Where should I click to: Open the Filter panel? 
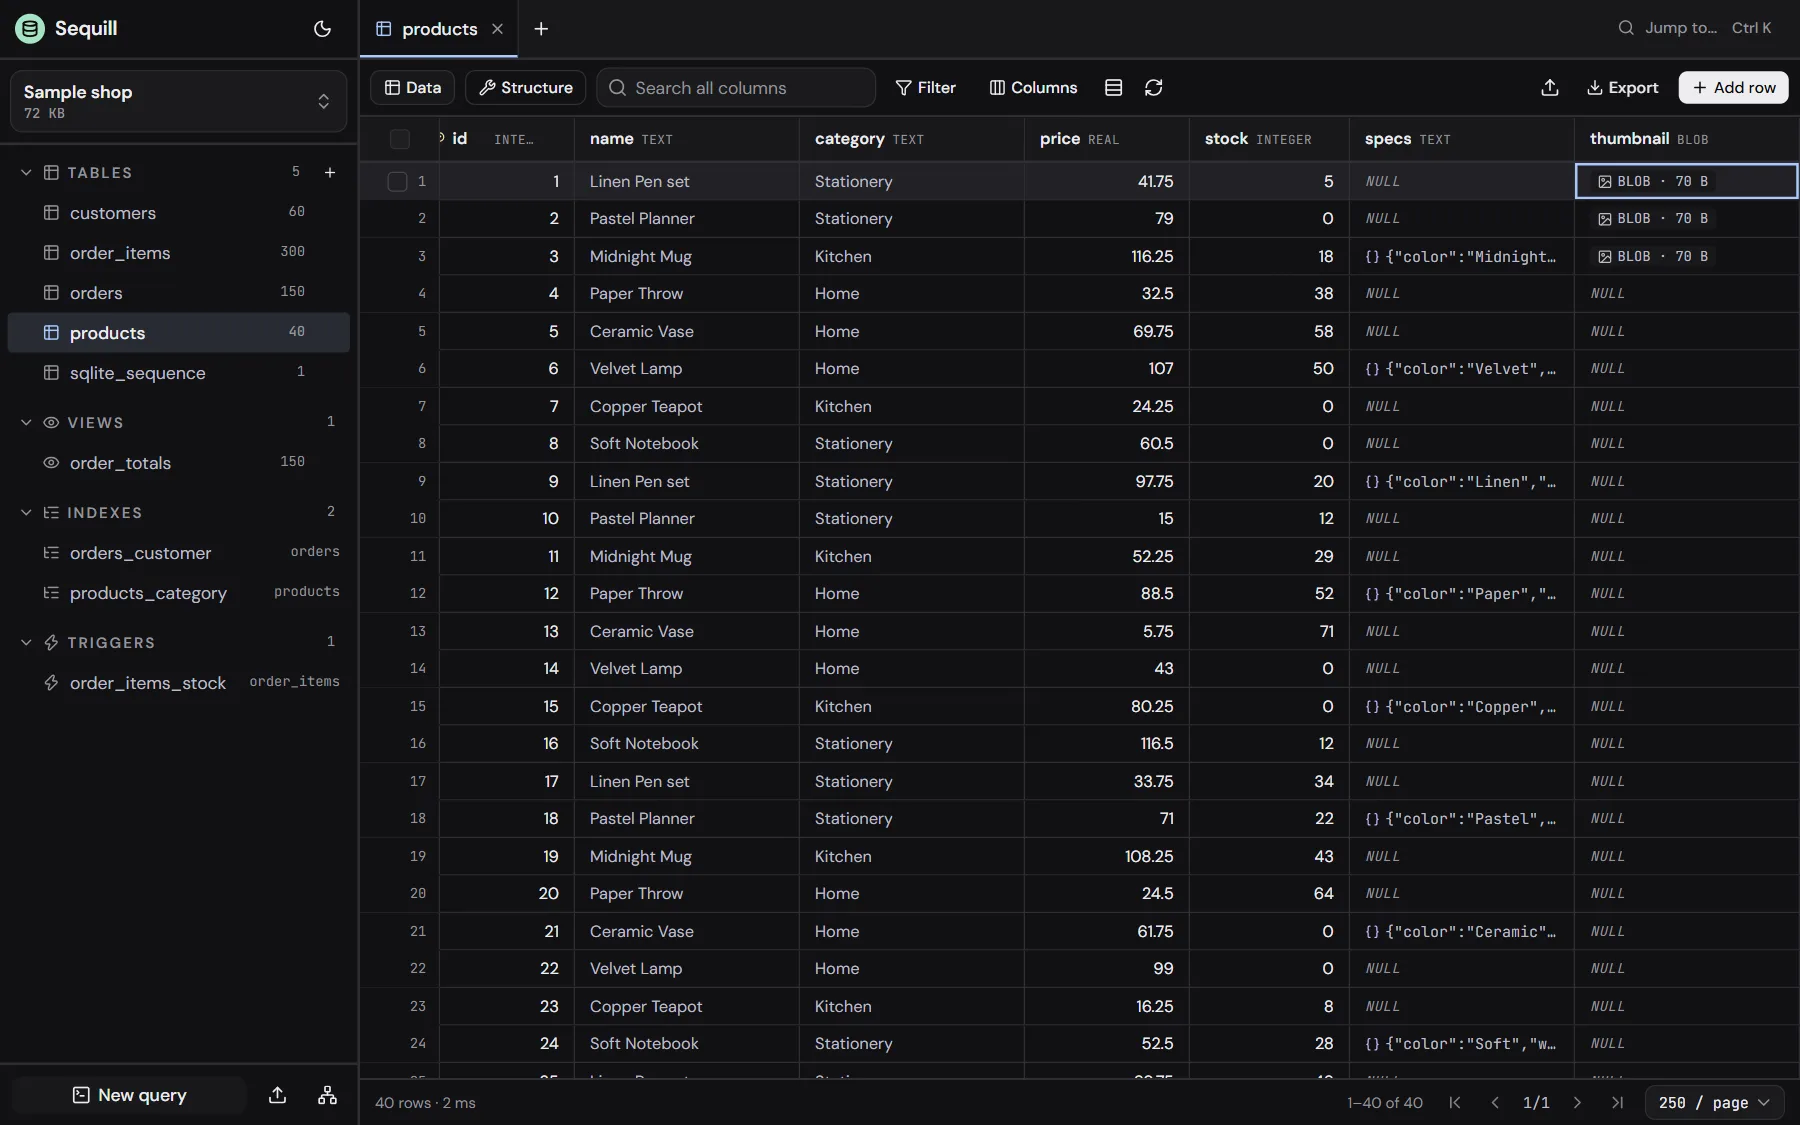coord(925,88)
